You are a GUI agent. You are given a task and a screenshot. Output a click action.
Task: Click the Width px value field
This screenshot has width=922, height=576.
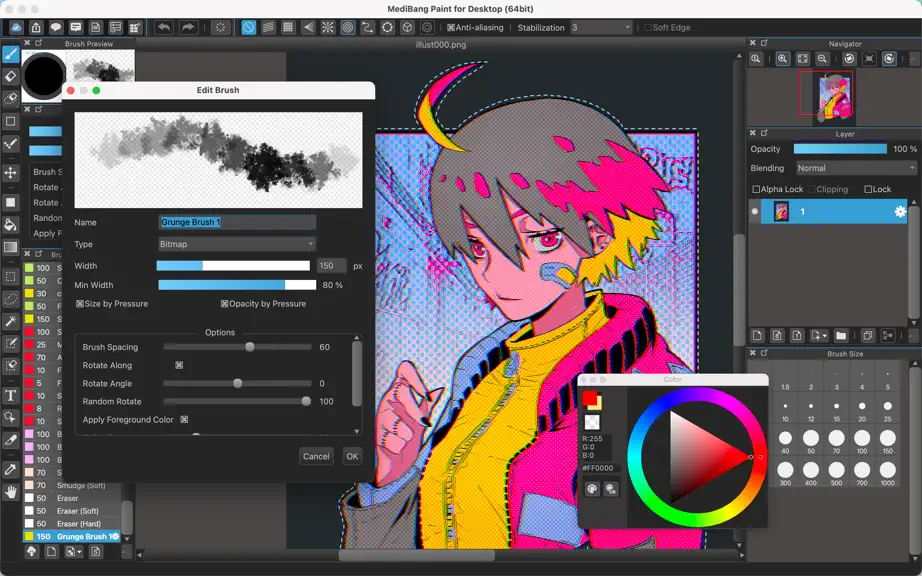tap(332, 266)
